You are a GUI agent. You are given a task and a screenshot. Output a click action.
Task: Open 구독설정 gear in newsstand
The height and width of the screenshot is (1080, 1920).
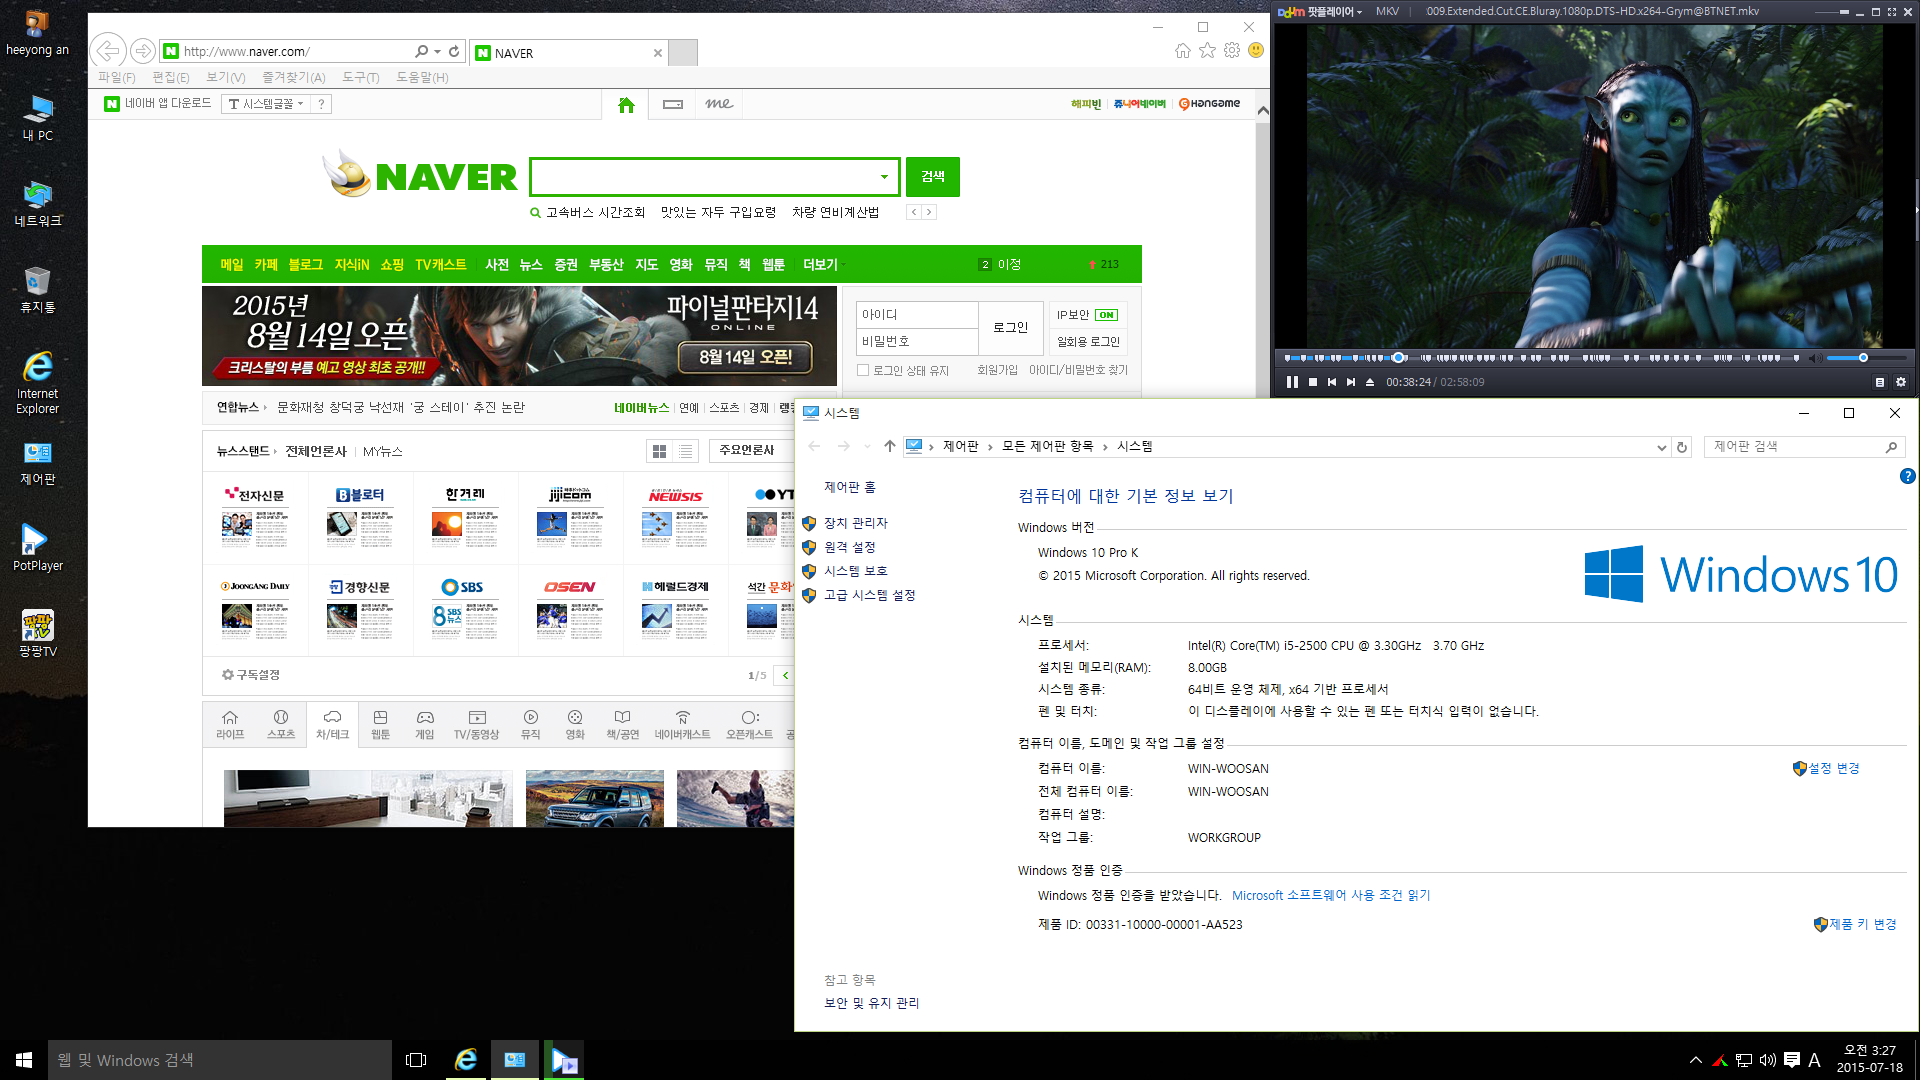(x=251, y=675)
